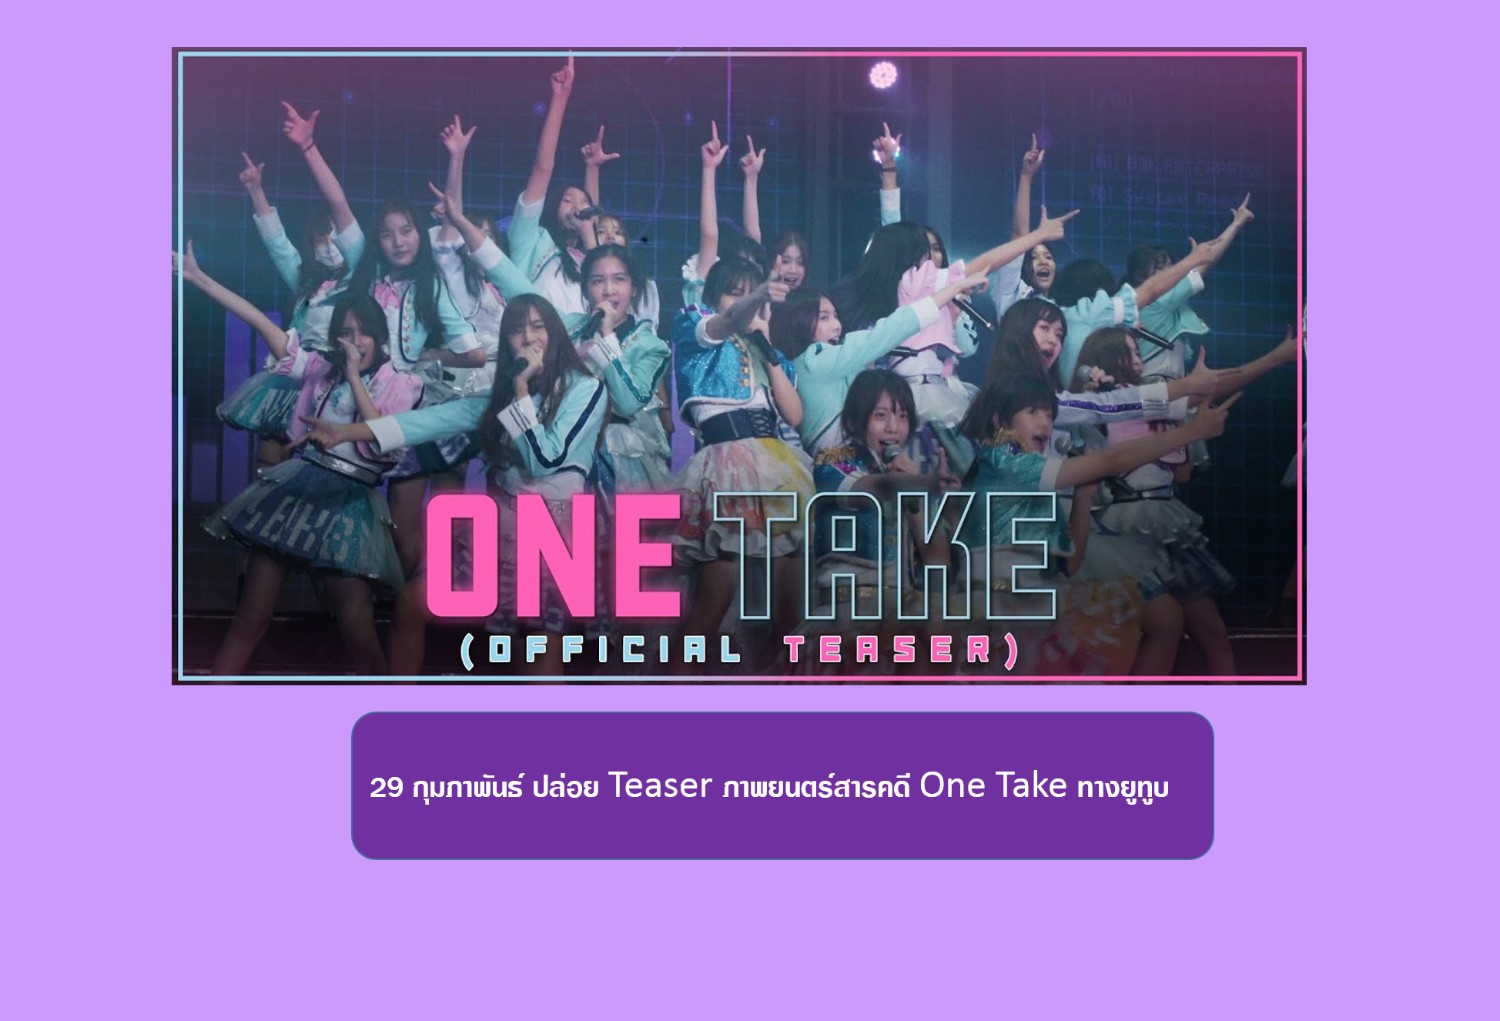The image size is (1500, 1021).
Task: Click the purple rounded caption box
Action: (782, 786)
